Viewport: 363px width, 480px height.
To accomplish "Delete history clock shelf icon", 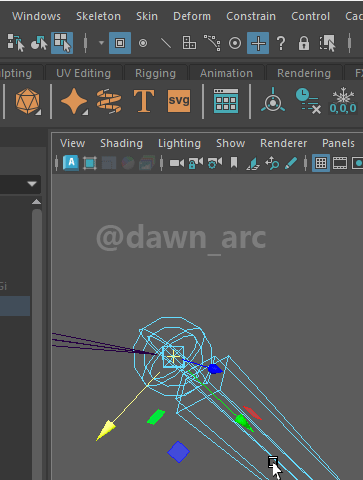I will pyautogui.click(x=308, y=101).
